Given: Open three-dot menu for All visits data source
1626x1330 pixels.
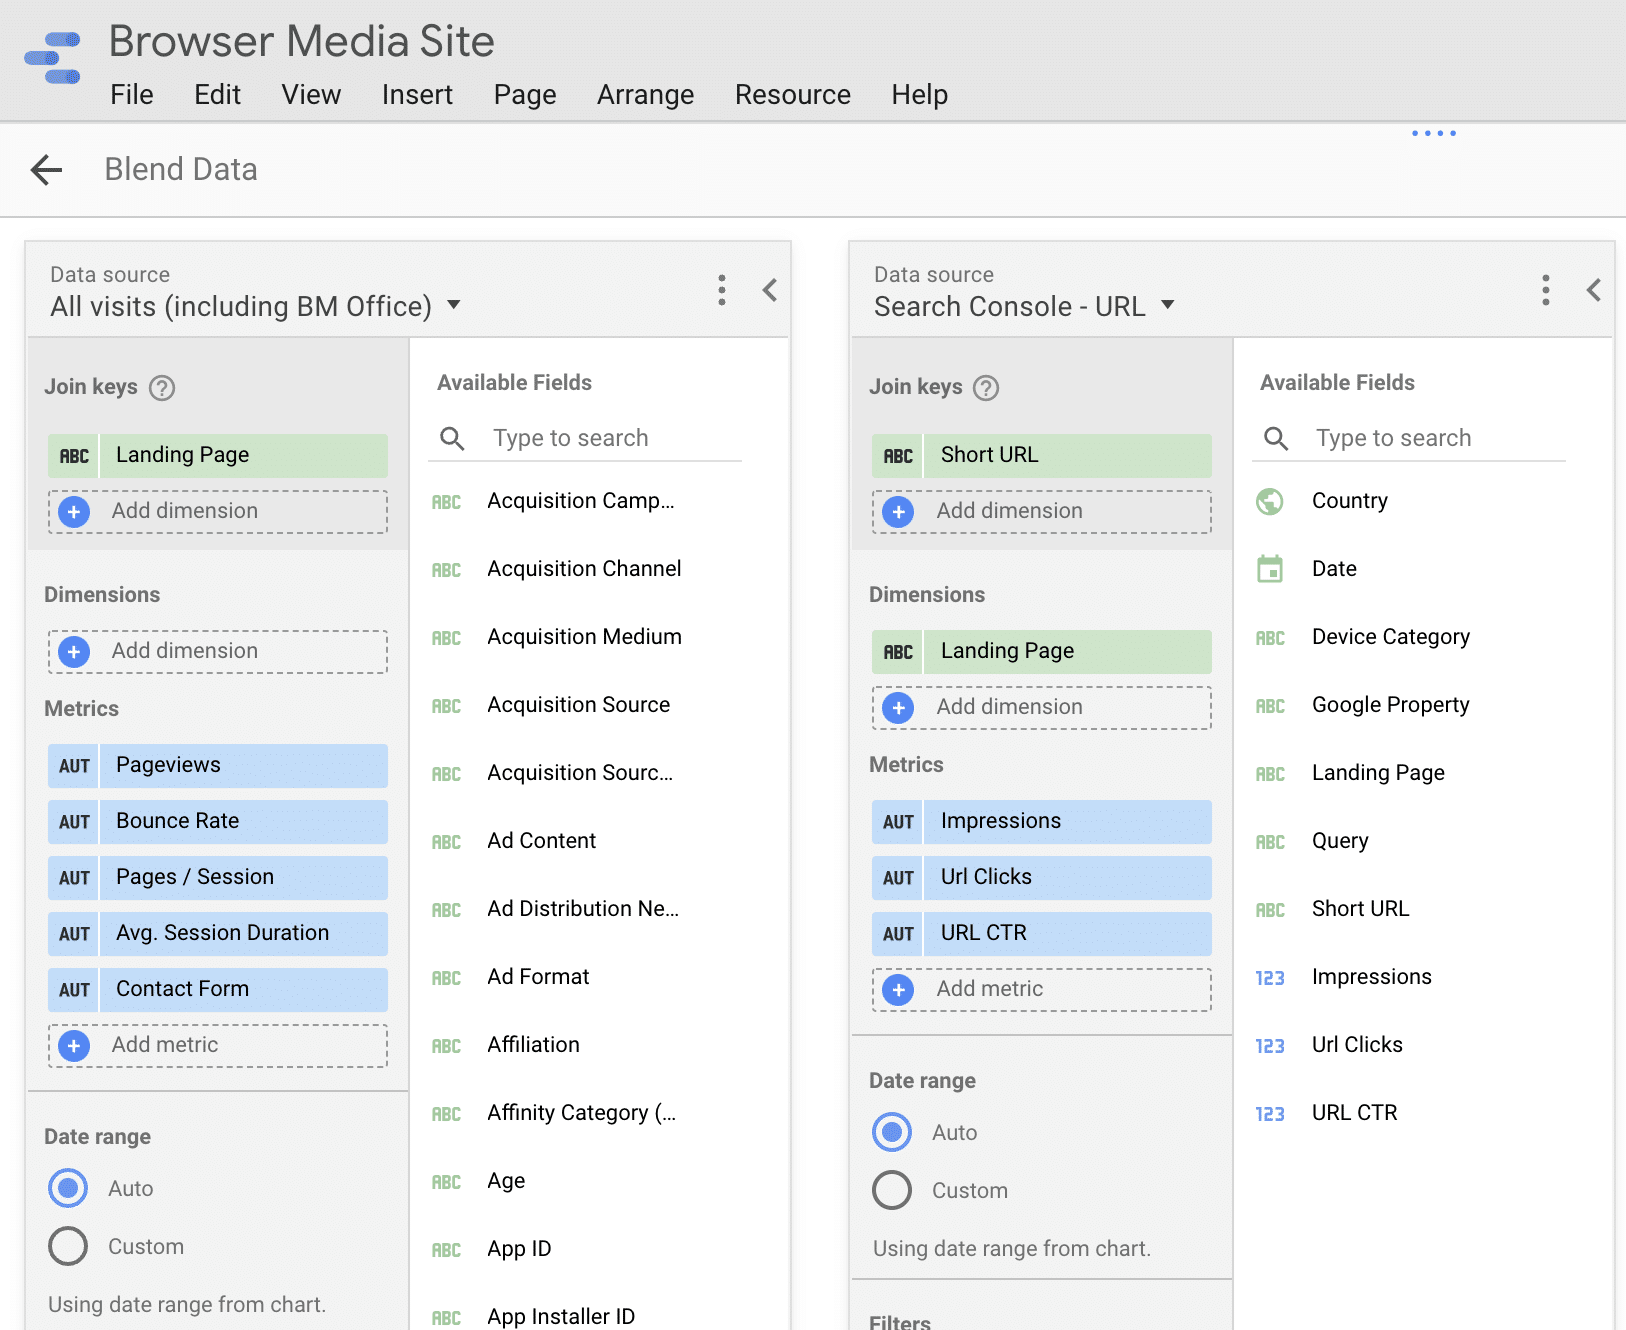Looking at the screenshot, I should coord(721,290).
